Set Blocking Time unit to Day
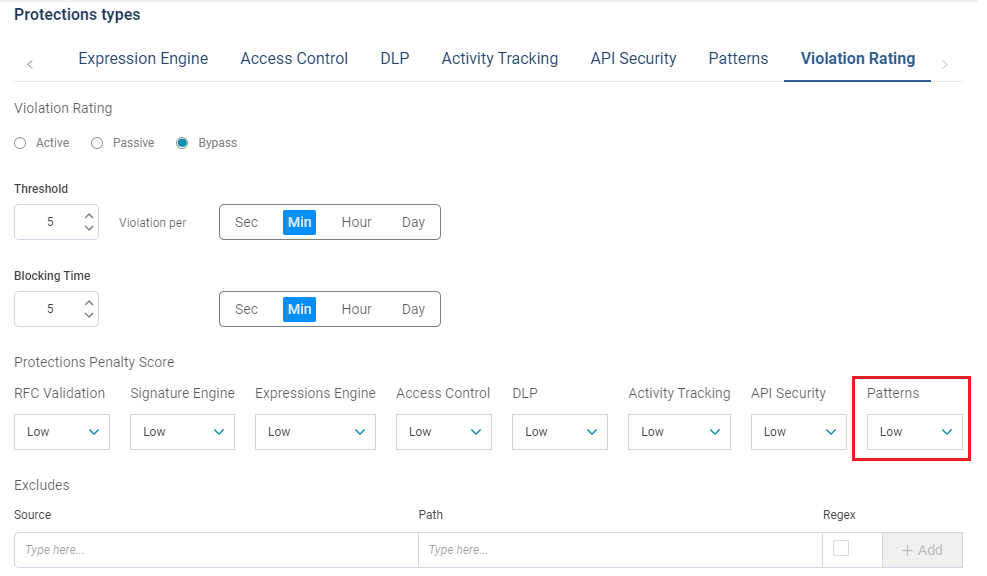The width and height of the screenshot is (987, 576). click(x=413, y=309)
